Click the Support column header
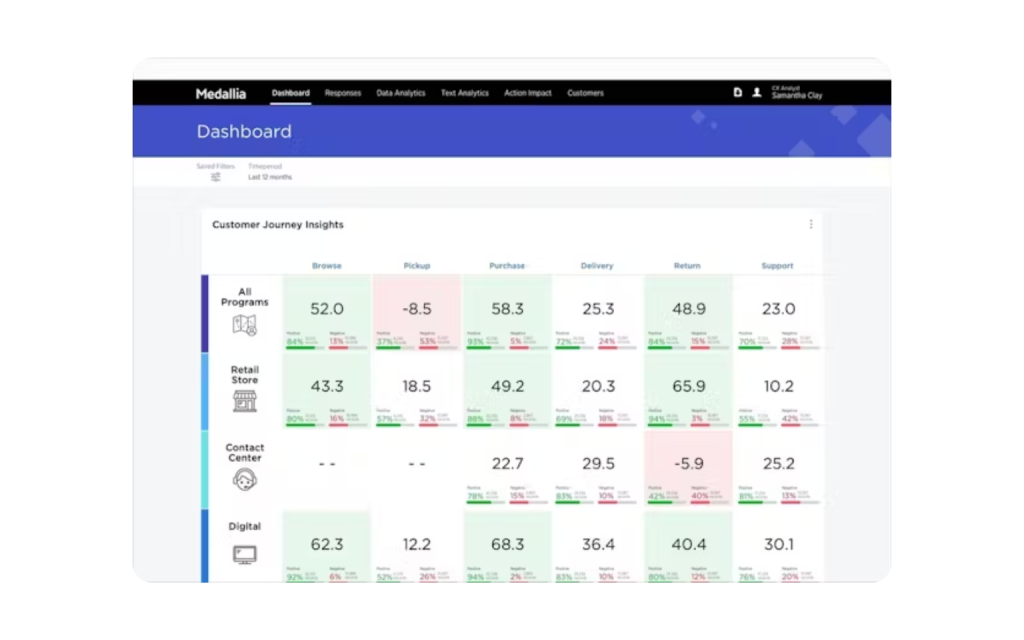Image resolution: width=1024 pixels, height=640 pixels. pos(777,266)
